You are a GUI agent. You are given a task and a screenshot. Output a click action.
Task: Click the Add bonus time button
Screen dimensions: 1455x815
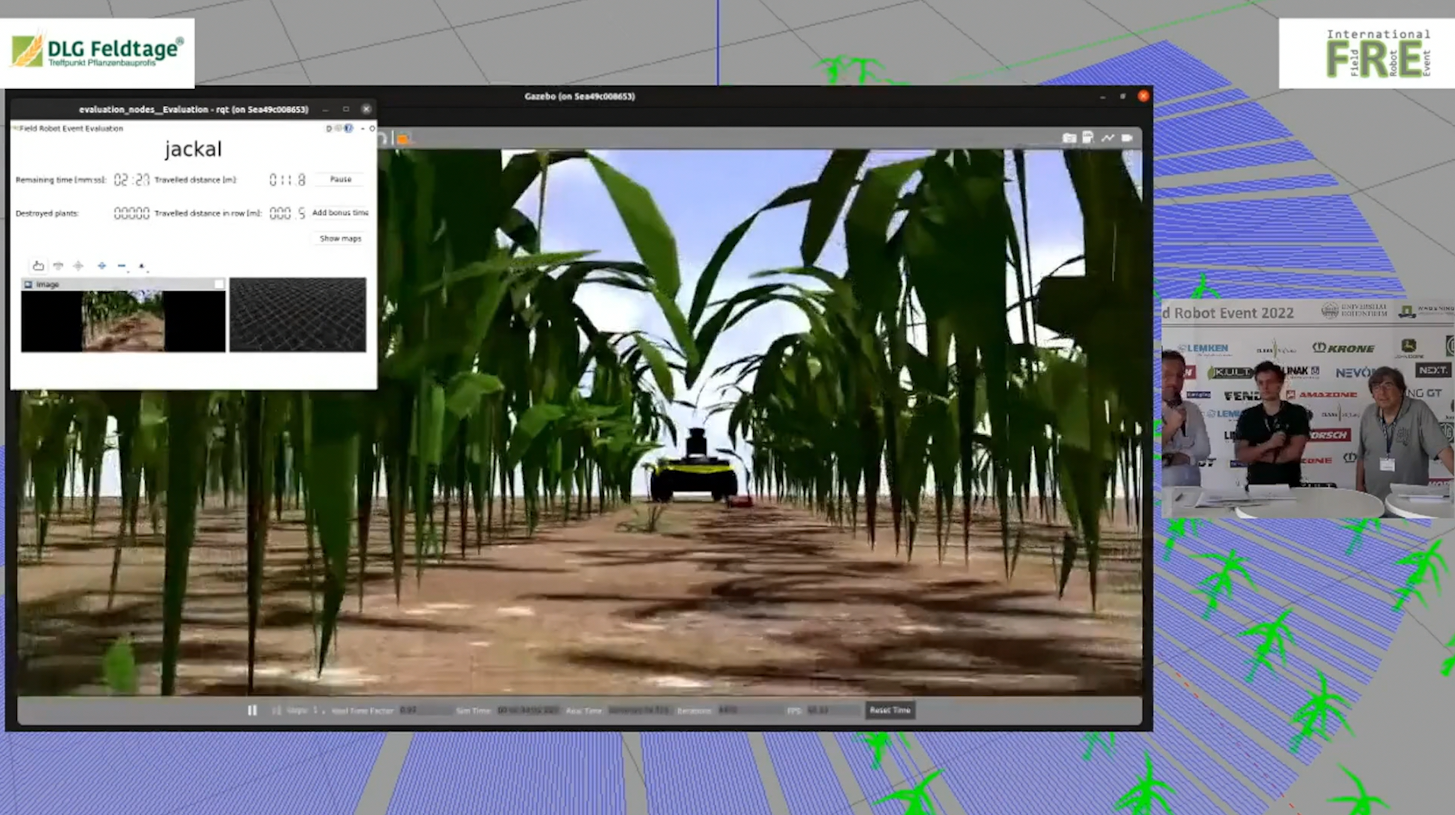pyautogui.click(x=340, y=213)
